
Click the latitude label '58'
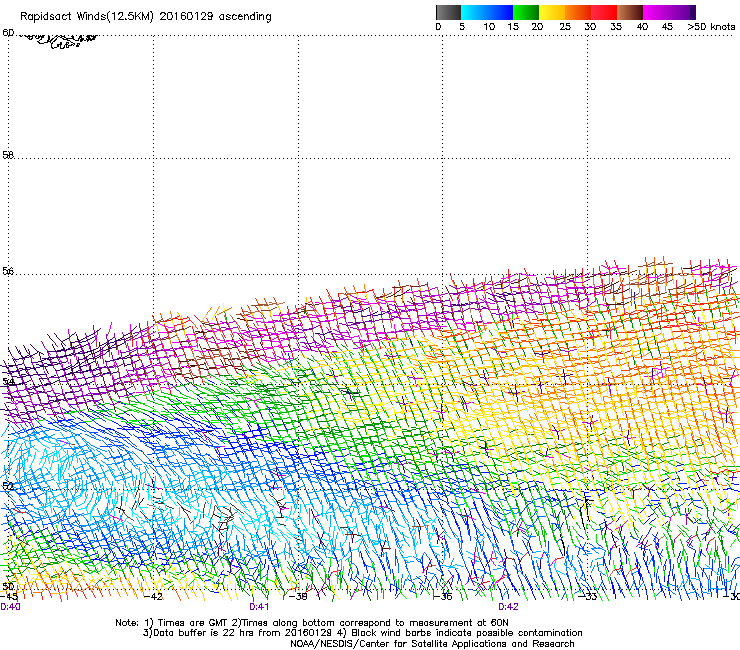[x=8, y=155]
